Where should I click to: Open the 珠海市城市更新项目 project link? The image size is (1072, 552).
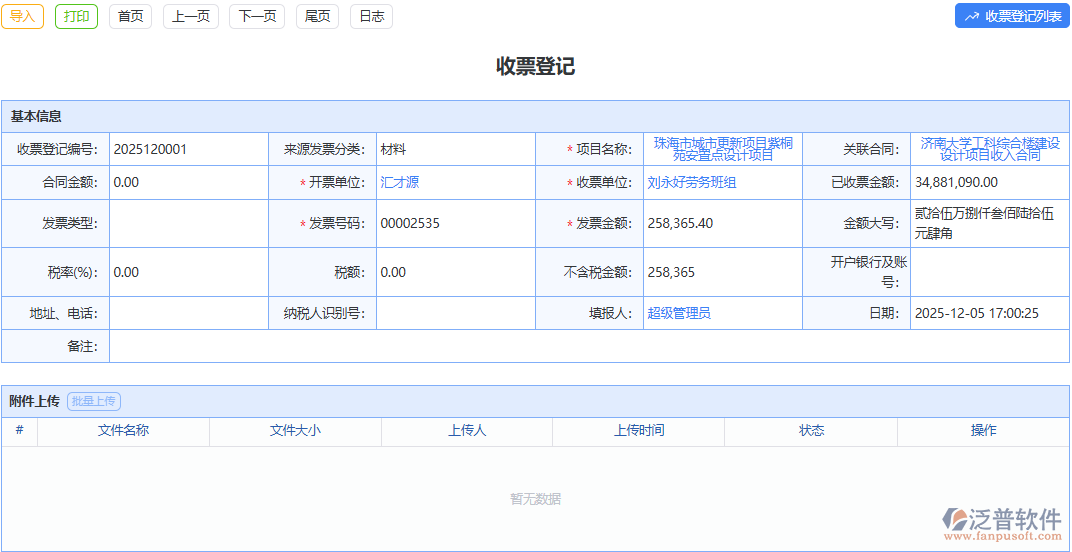(722, 149)
